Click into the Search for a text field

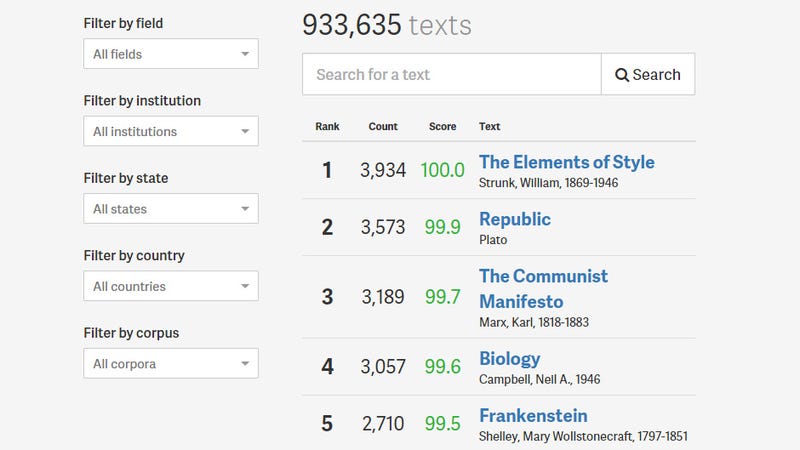click(x=452, y=74)
